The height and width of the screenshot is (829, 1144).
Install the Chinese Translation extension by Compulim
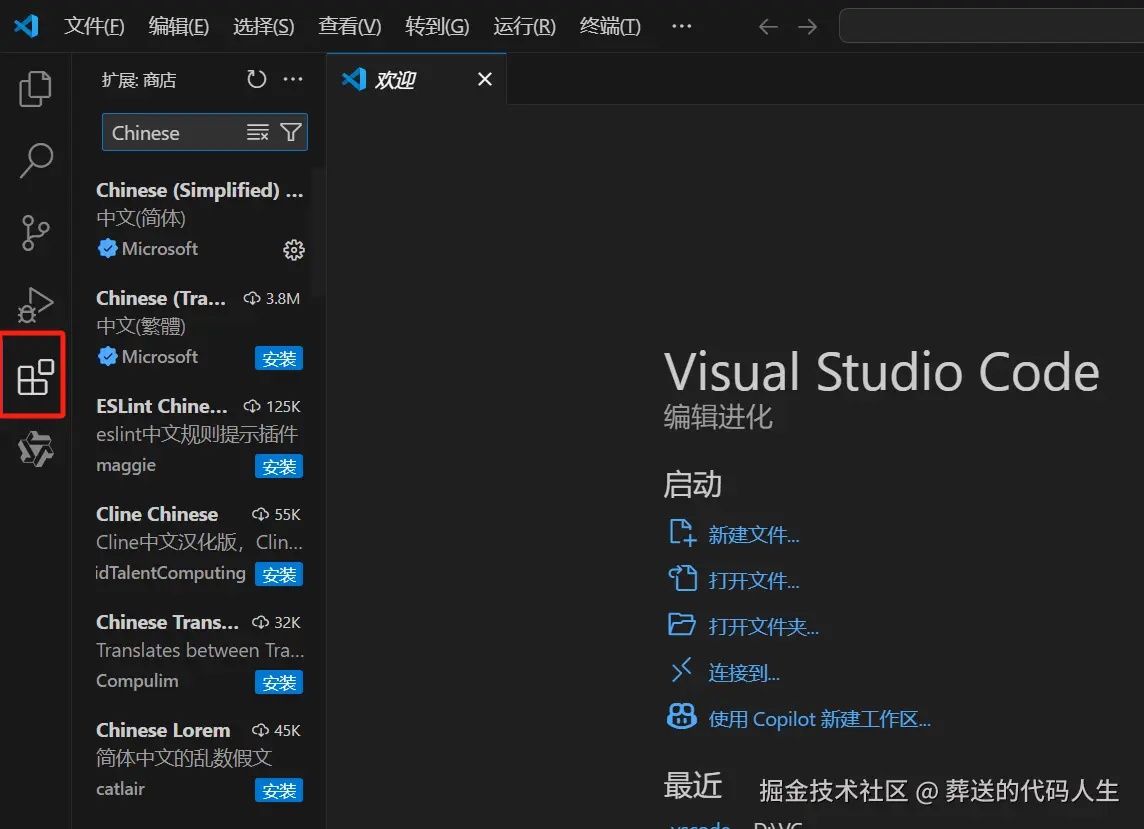tap(279, 682)
